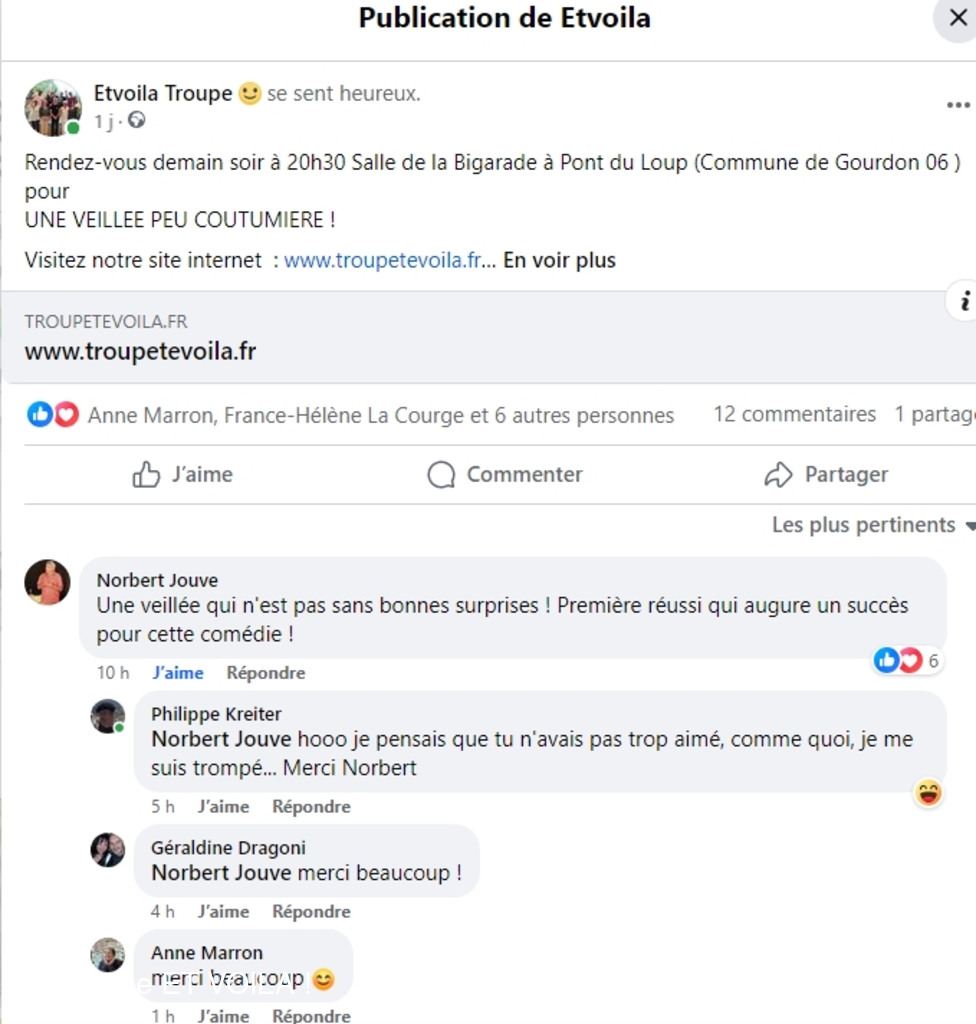Toggle J'aime on Norbert Jouve's comment
Viewport: 976px width, 1024px height.
[x=178, y=673]
